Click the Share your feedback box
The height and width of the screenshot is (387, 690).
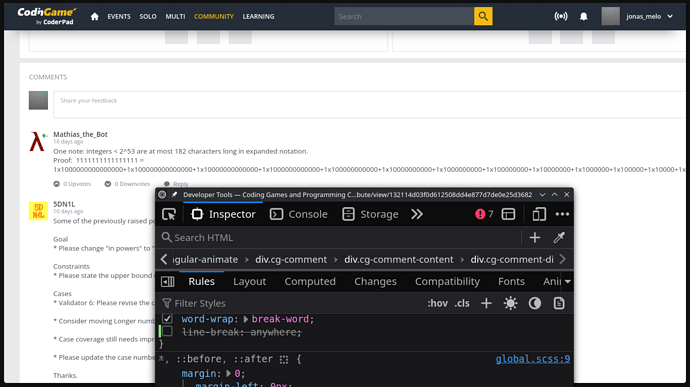click(370, 105)
